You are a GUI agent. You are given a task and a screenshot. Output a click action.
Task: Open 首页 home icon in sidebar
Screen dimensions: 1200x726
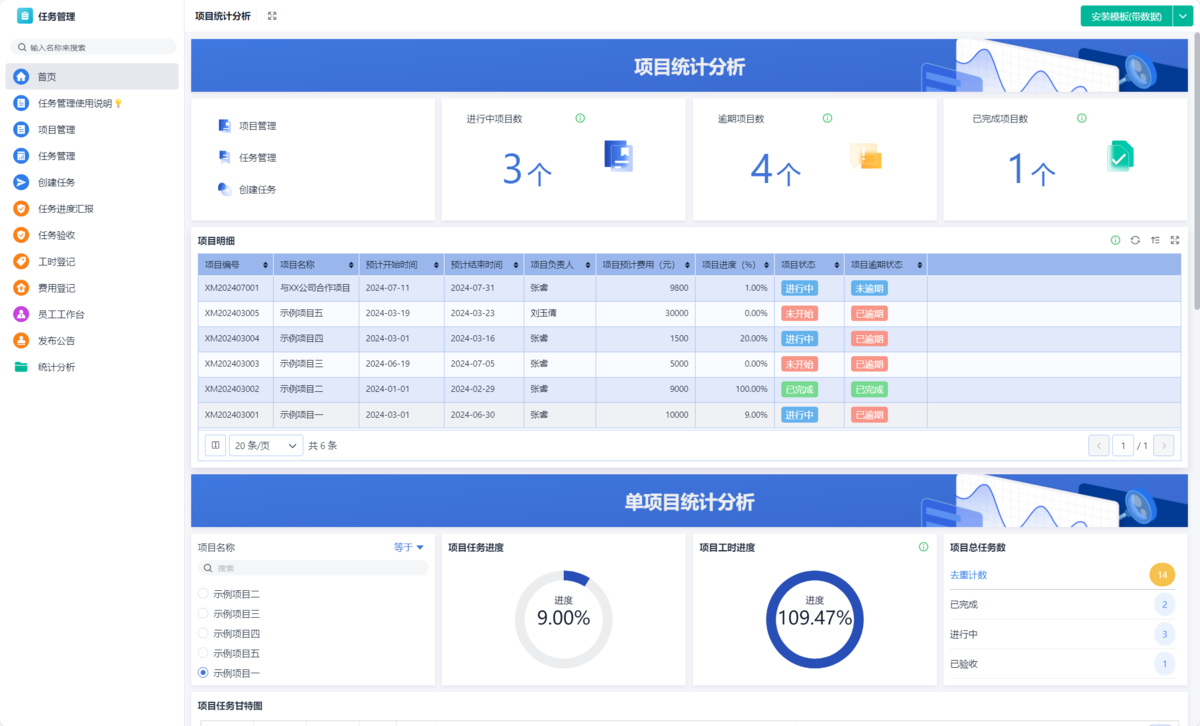(21, 77)
